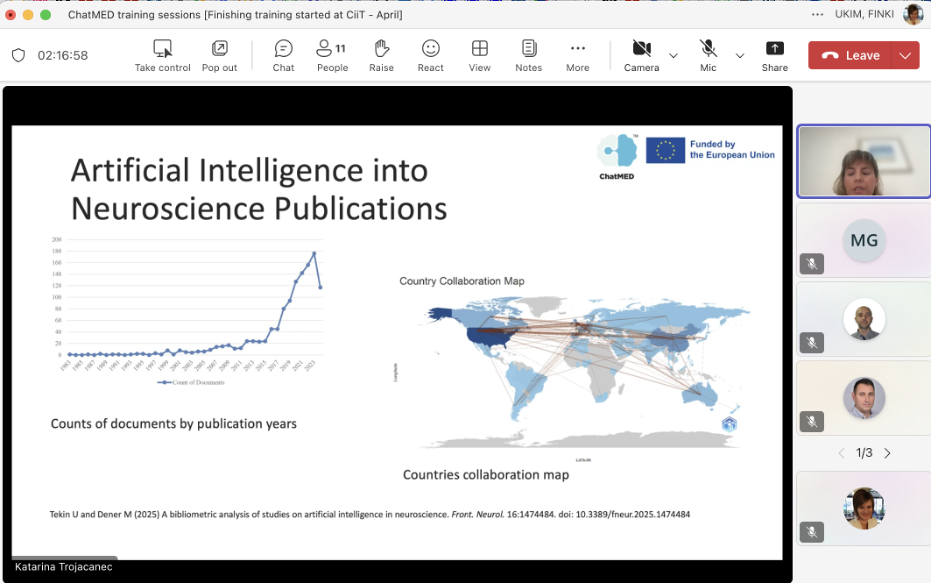This screenshot has height=584, width=932.
Task: Select the MG participant tile
Action: coord(864,242)
